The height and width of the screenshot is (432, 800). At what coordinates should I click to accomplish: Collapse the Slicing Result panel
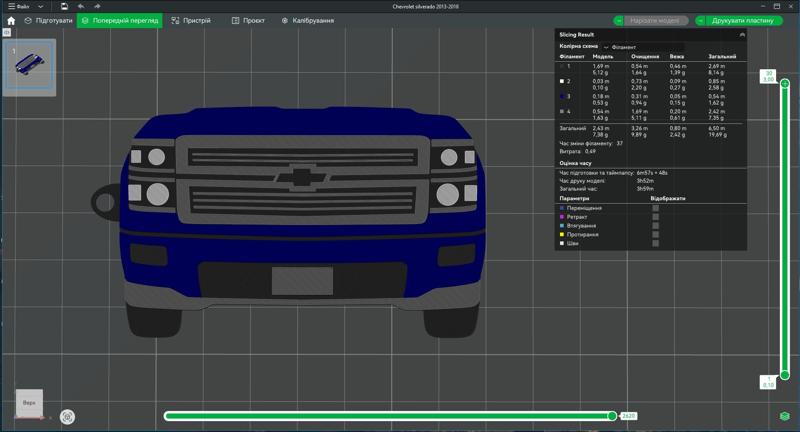click(x=742, y=35)
